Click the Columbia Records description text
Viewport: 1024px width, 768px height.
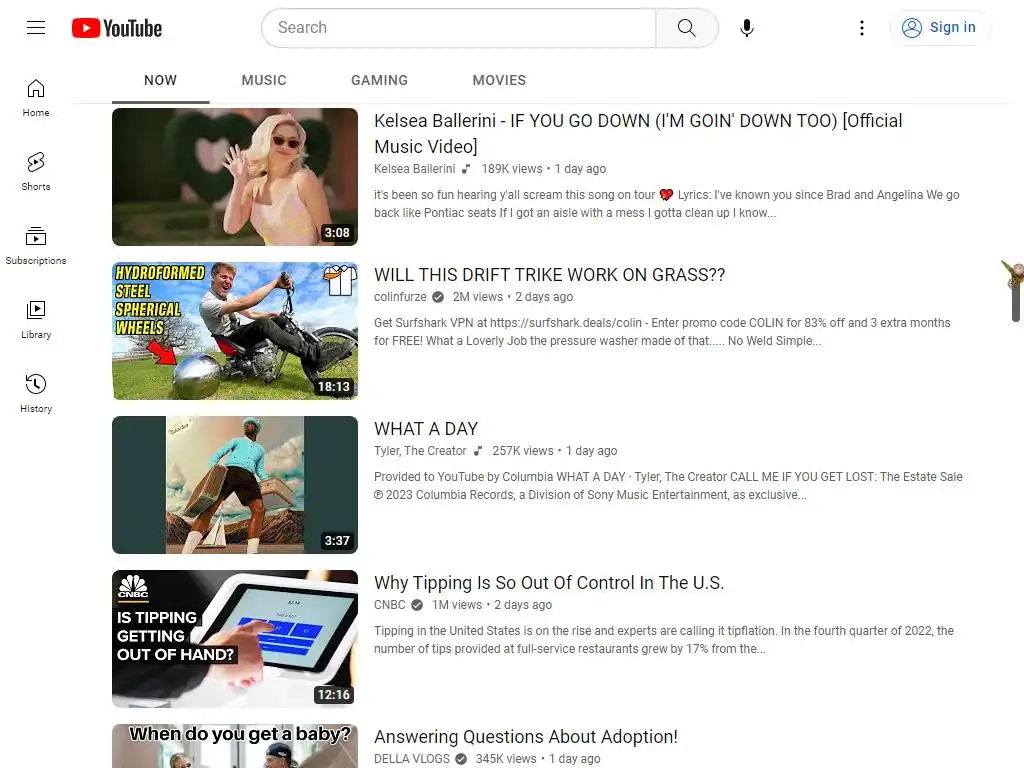pos(668,486)
